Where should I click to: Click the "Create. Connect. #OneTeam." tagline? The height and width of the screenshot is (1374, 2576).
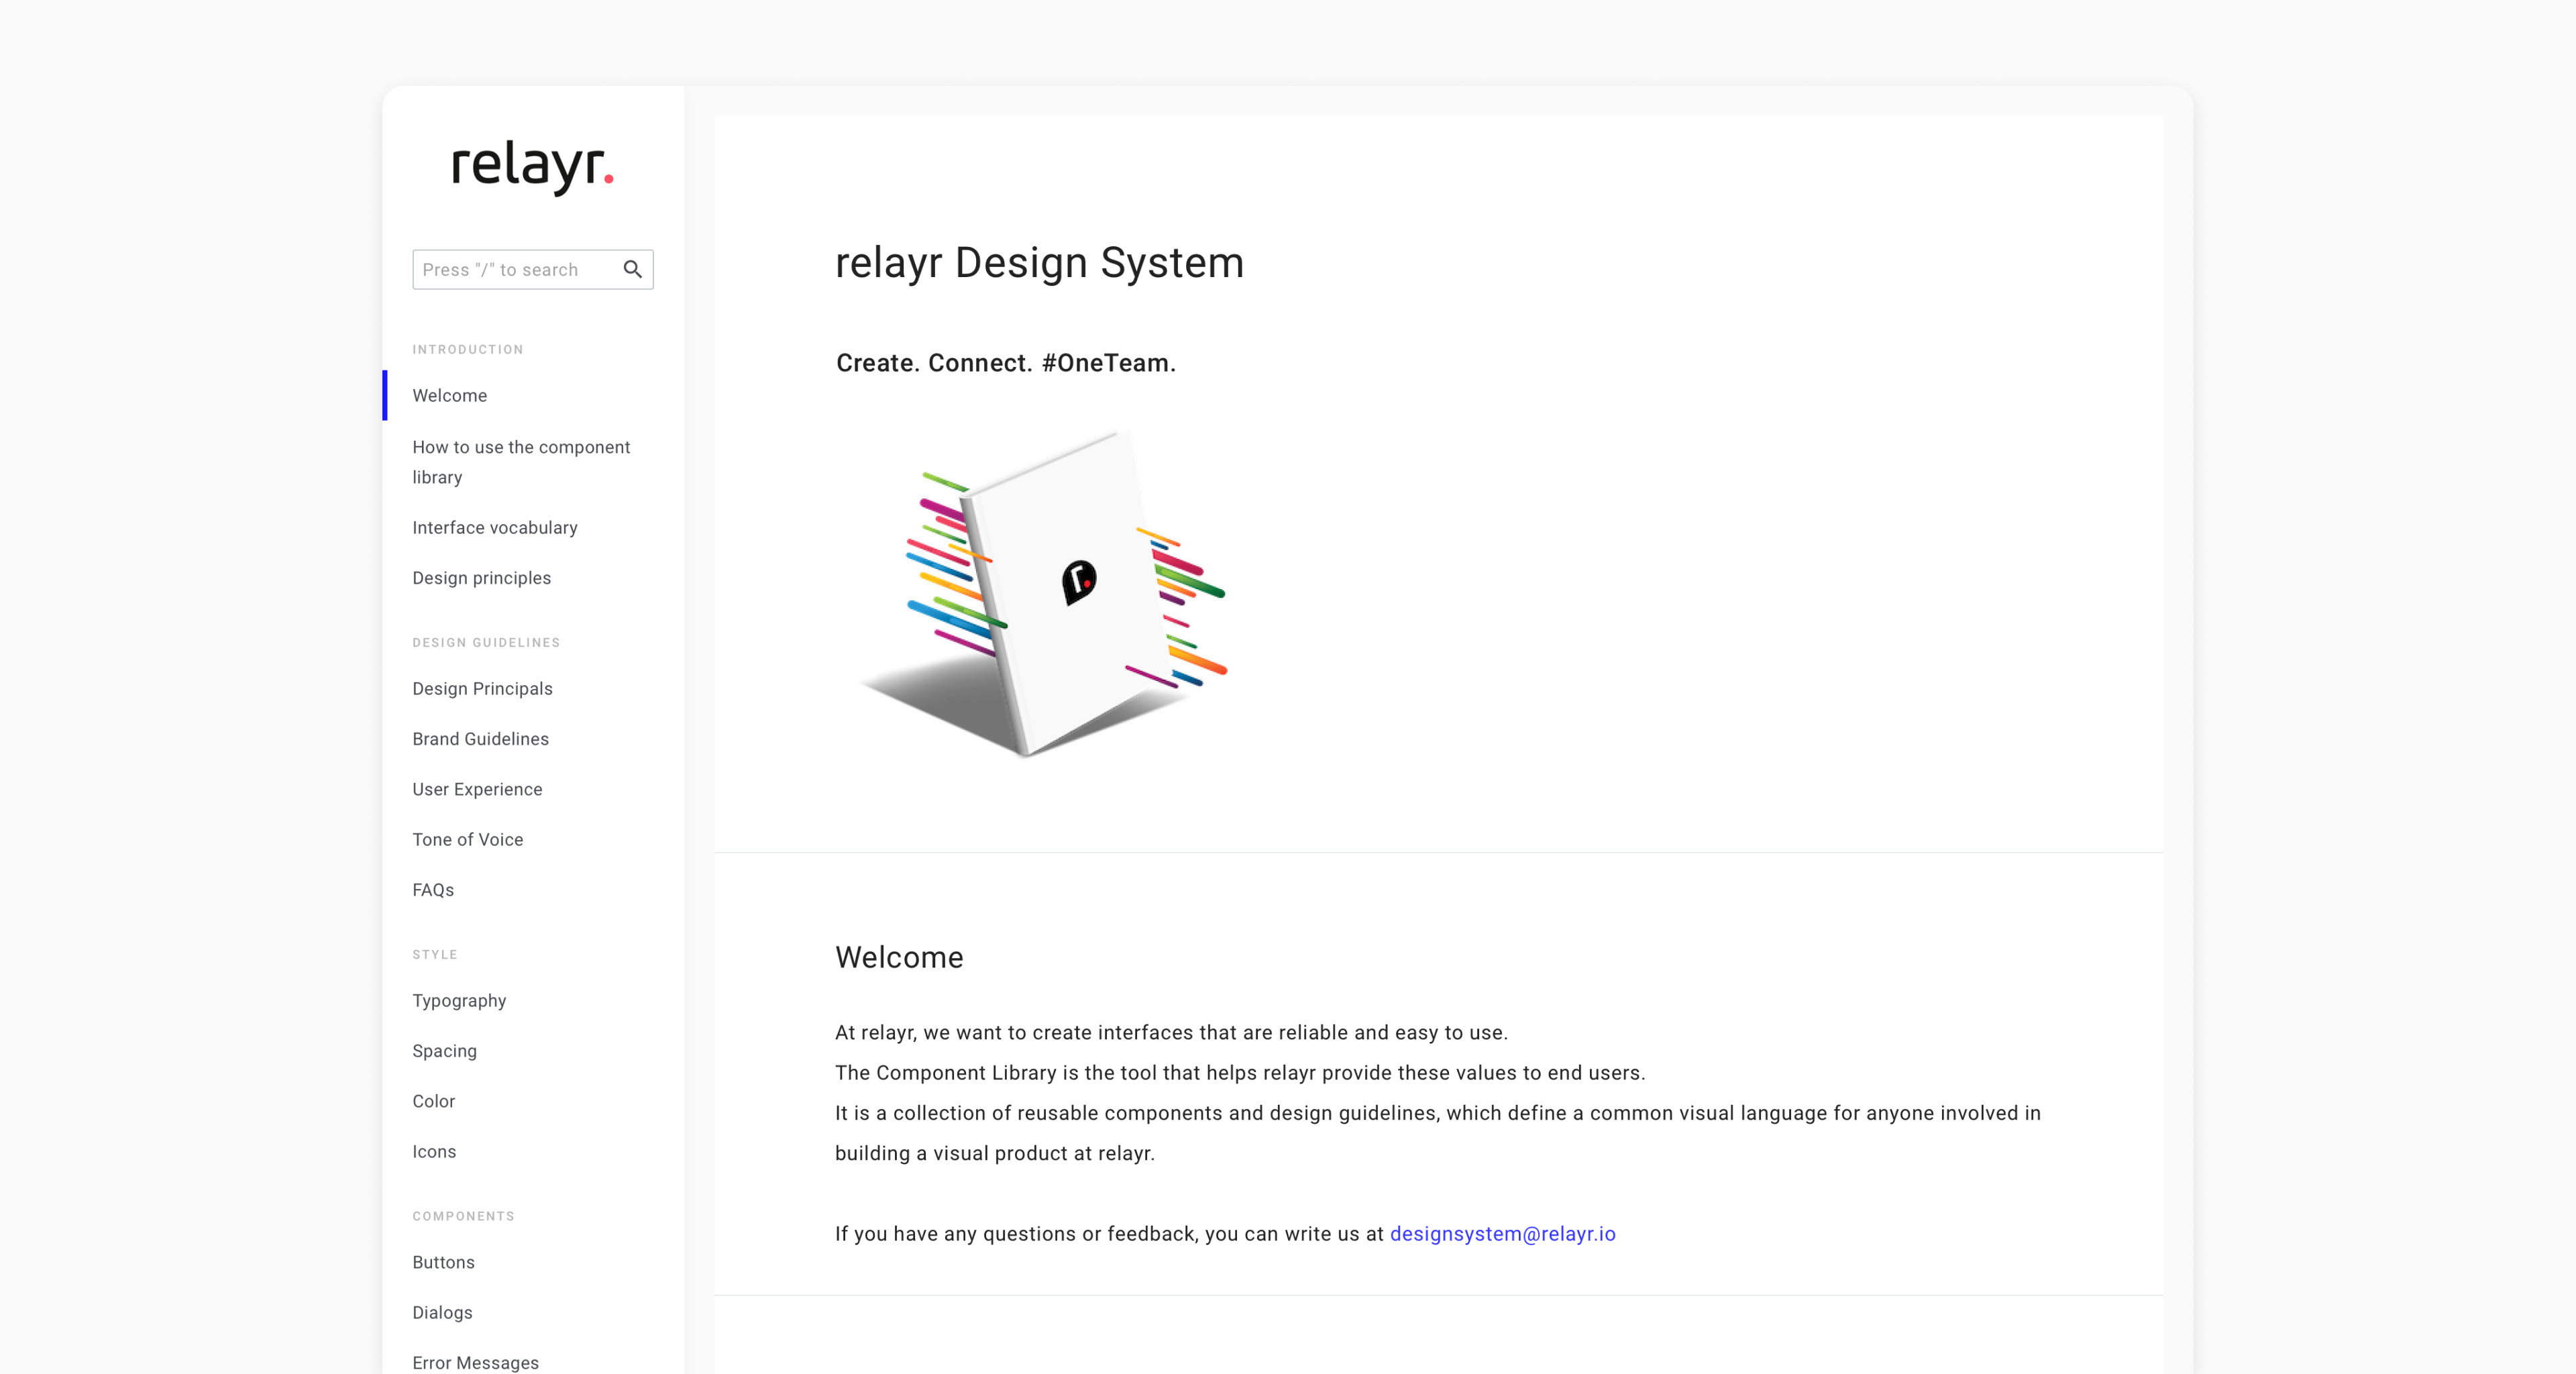(1005, 363)
